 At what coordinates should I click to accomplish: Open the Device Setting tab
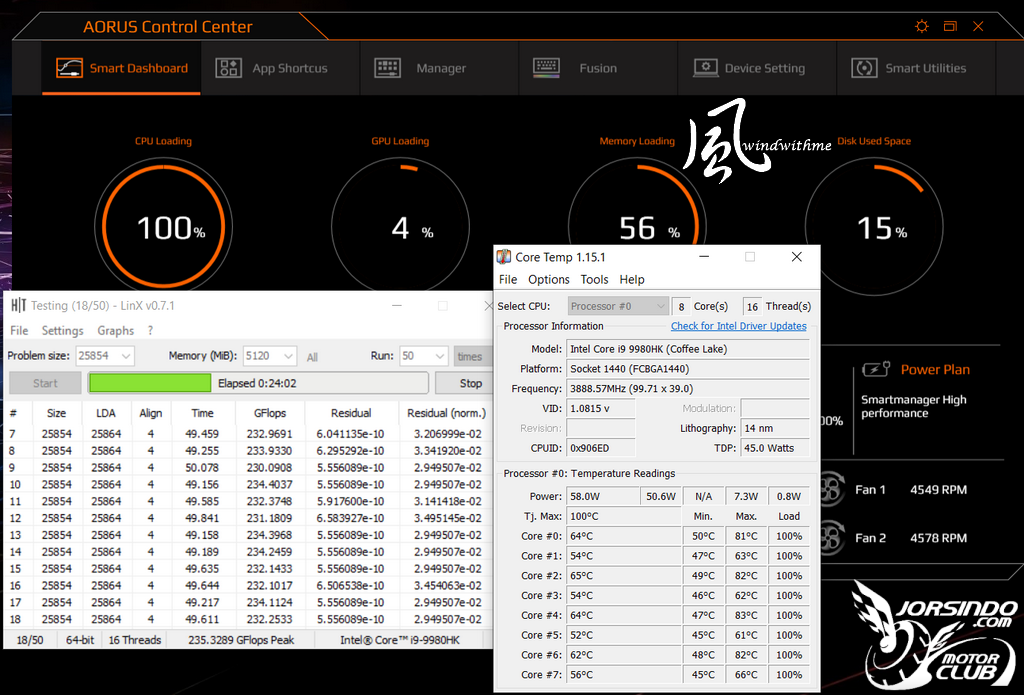757,68
